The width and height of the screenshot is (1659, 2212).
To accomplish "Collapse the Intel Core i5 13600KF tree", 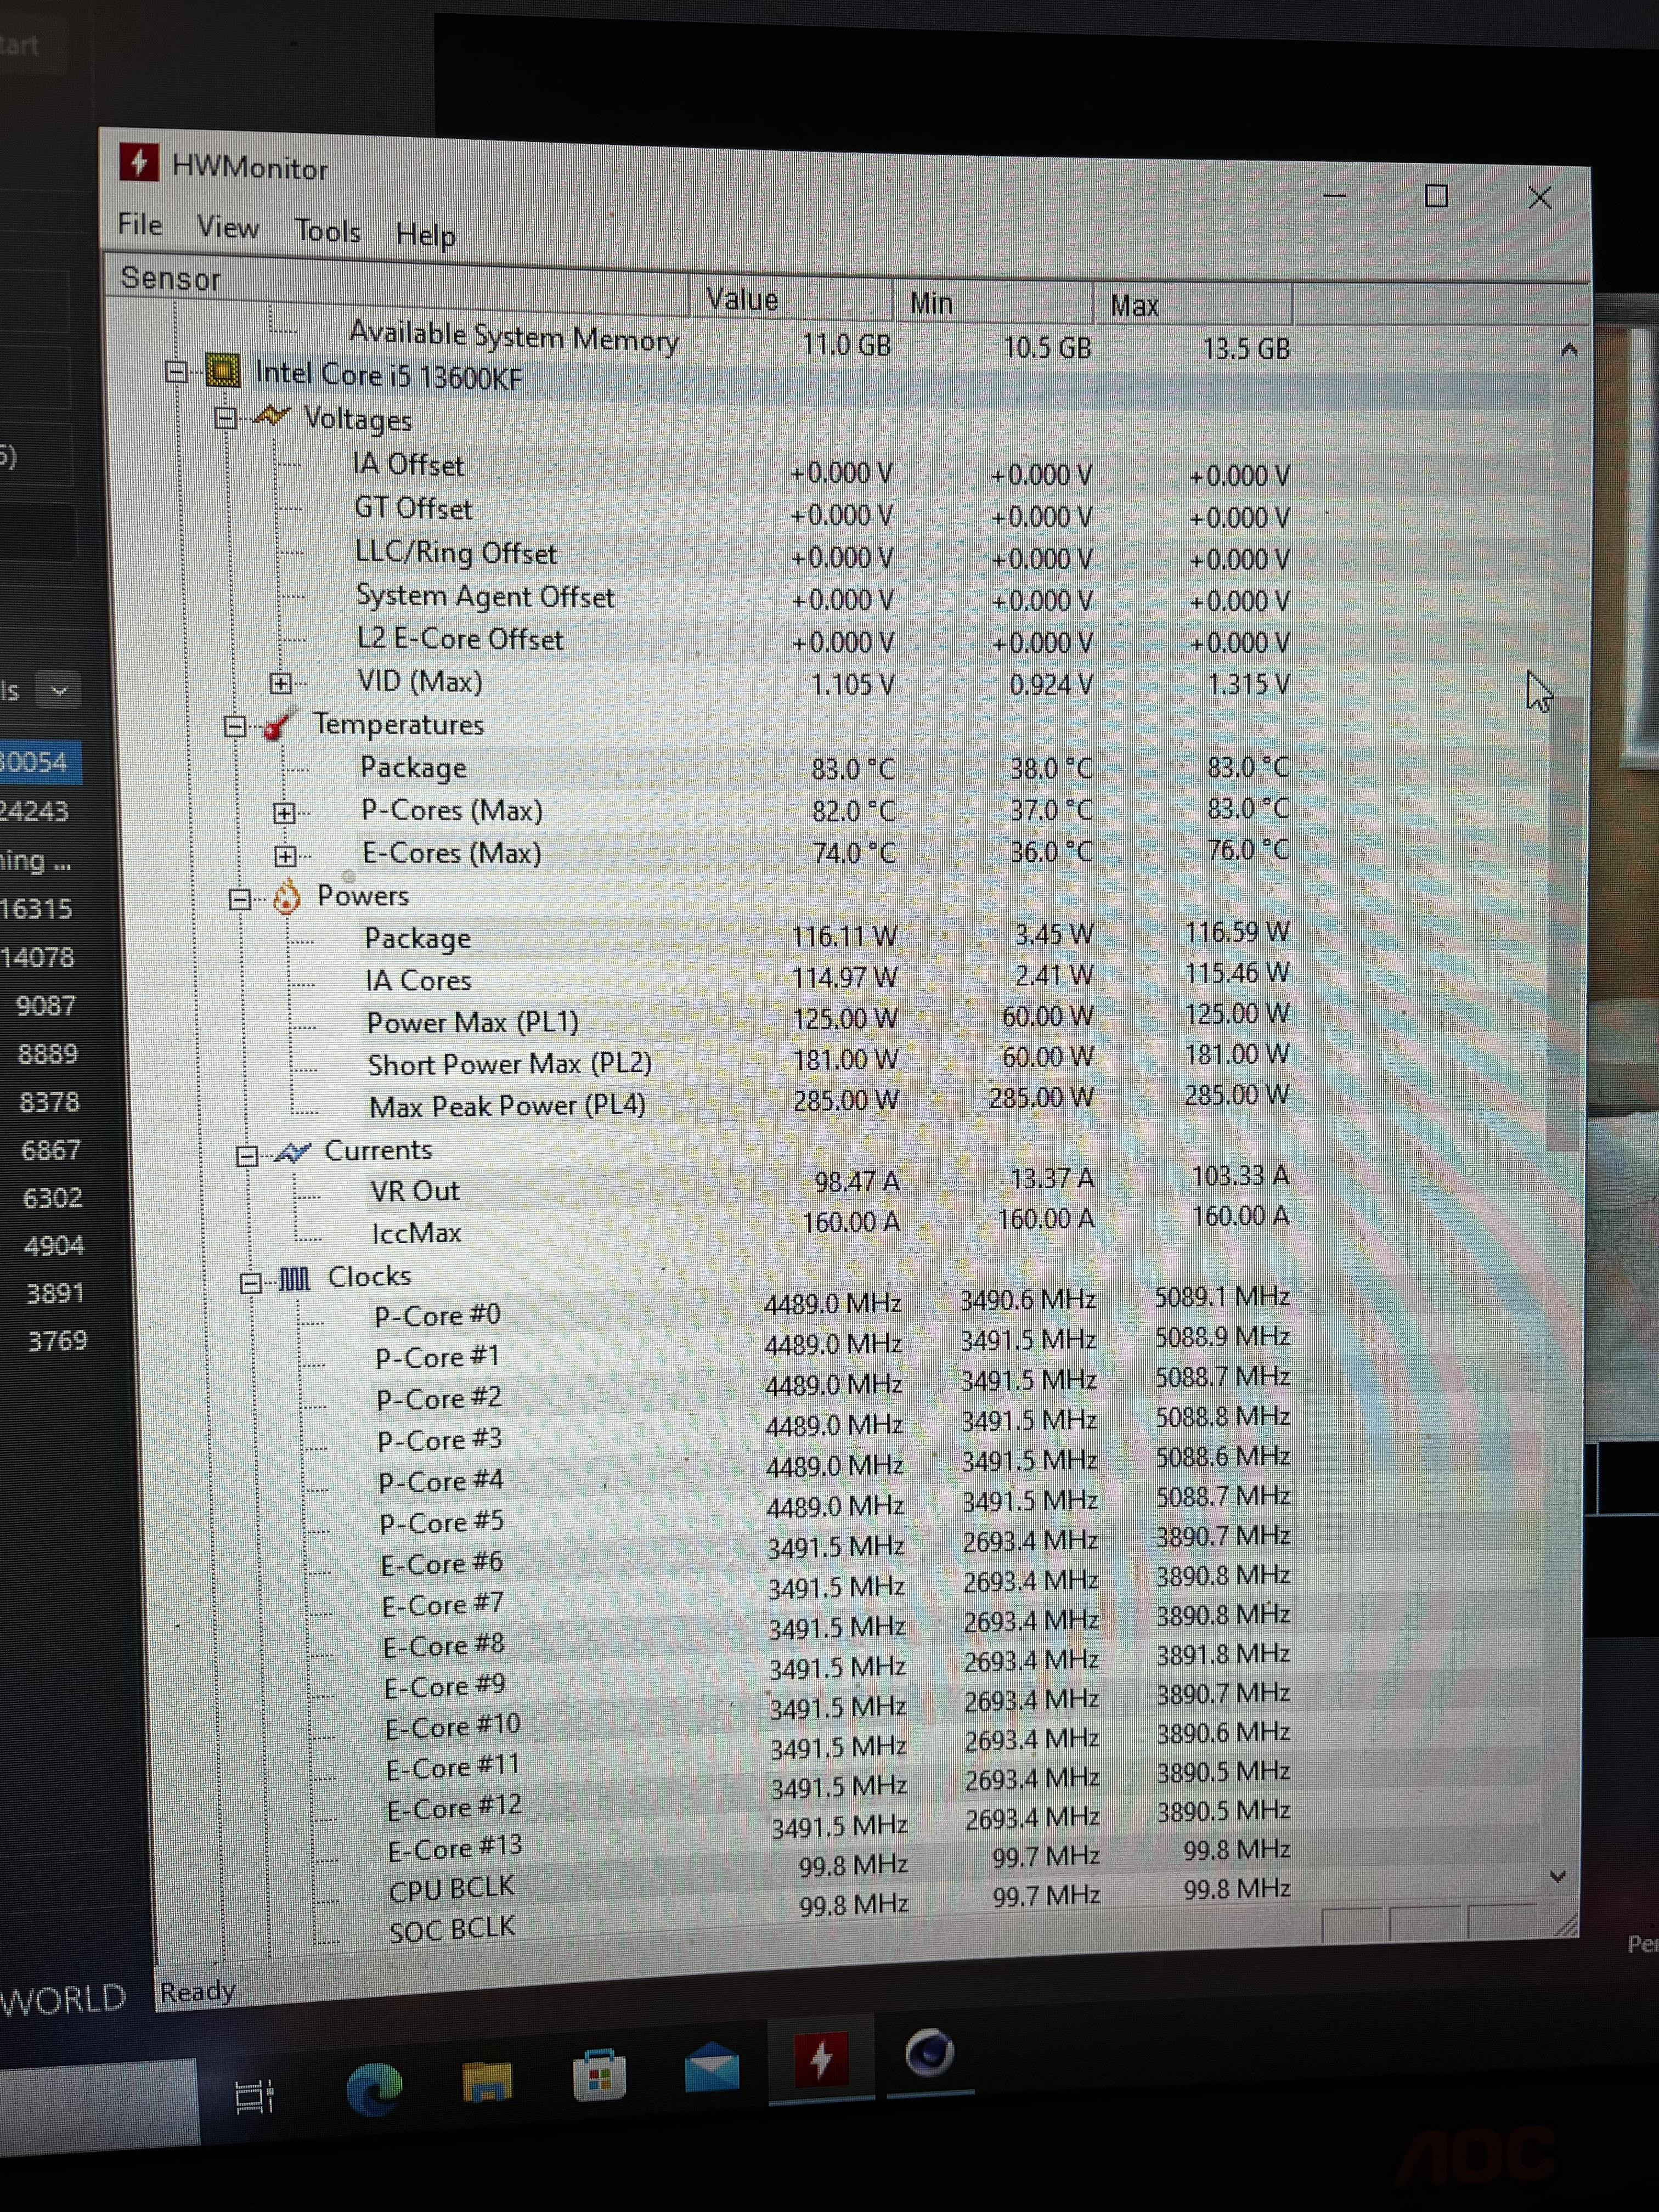I will tap(177, 372).
